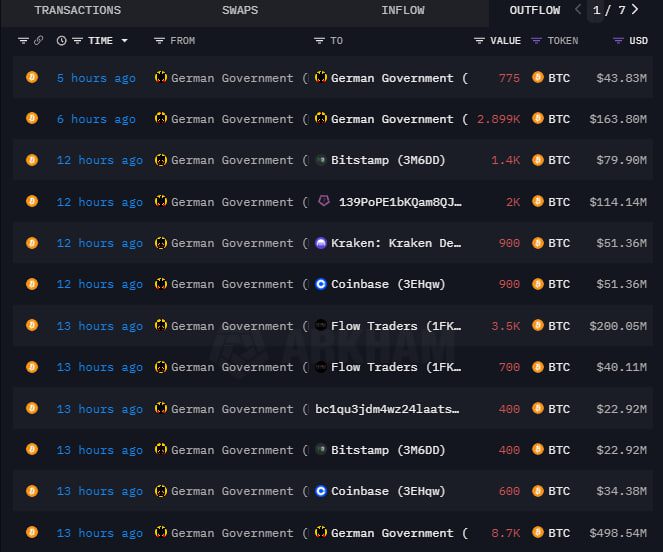The width and height of the screenshot is (663, 552).
Task: Click Flow Traders logo in $40.11M row
Action: pyautogui.click(x=321, y=367)
